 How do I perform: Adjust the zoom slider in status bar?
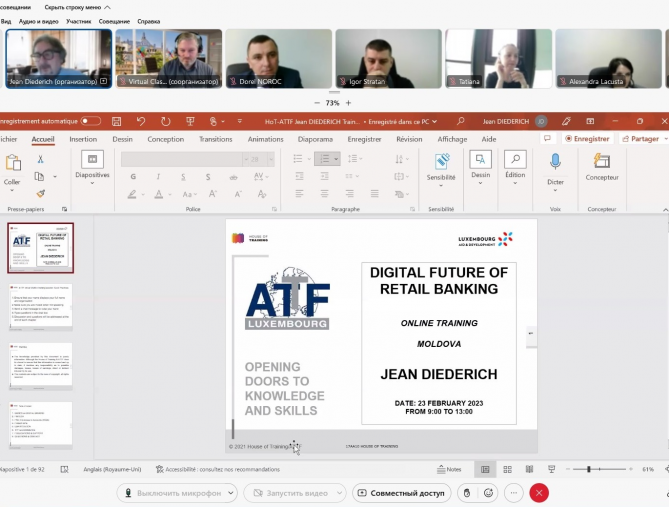[588, 469]
